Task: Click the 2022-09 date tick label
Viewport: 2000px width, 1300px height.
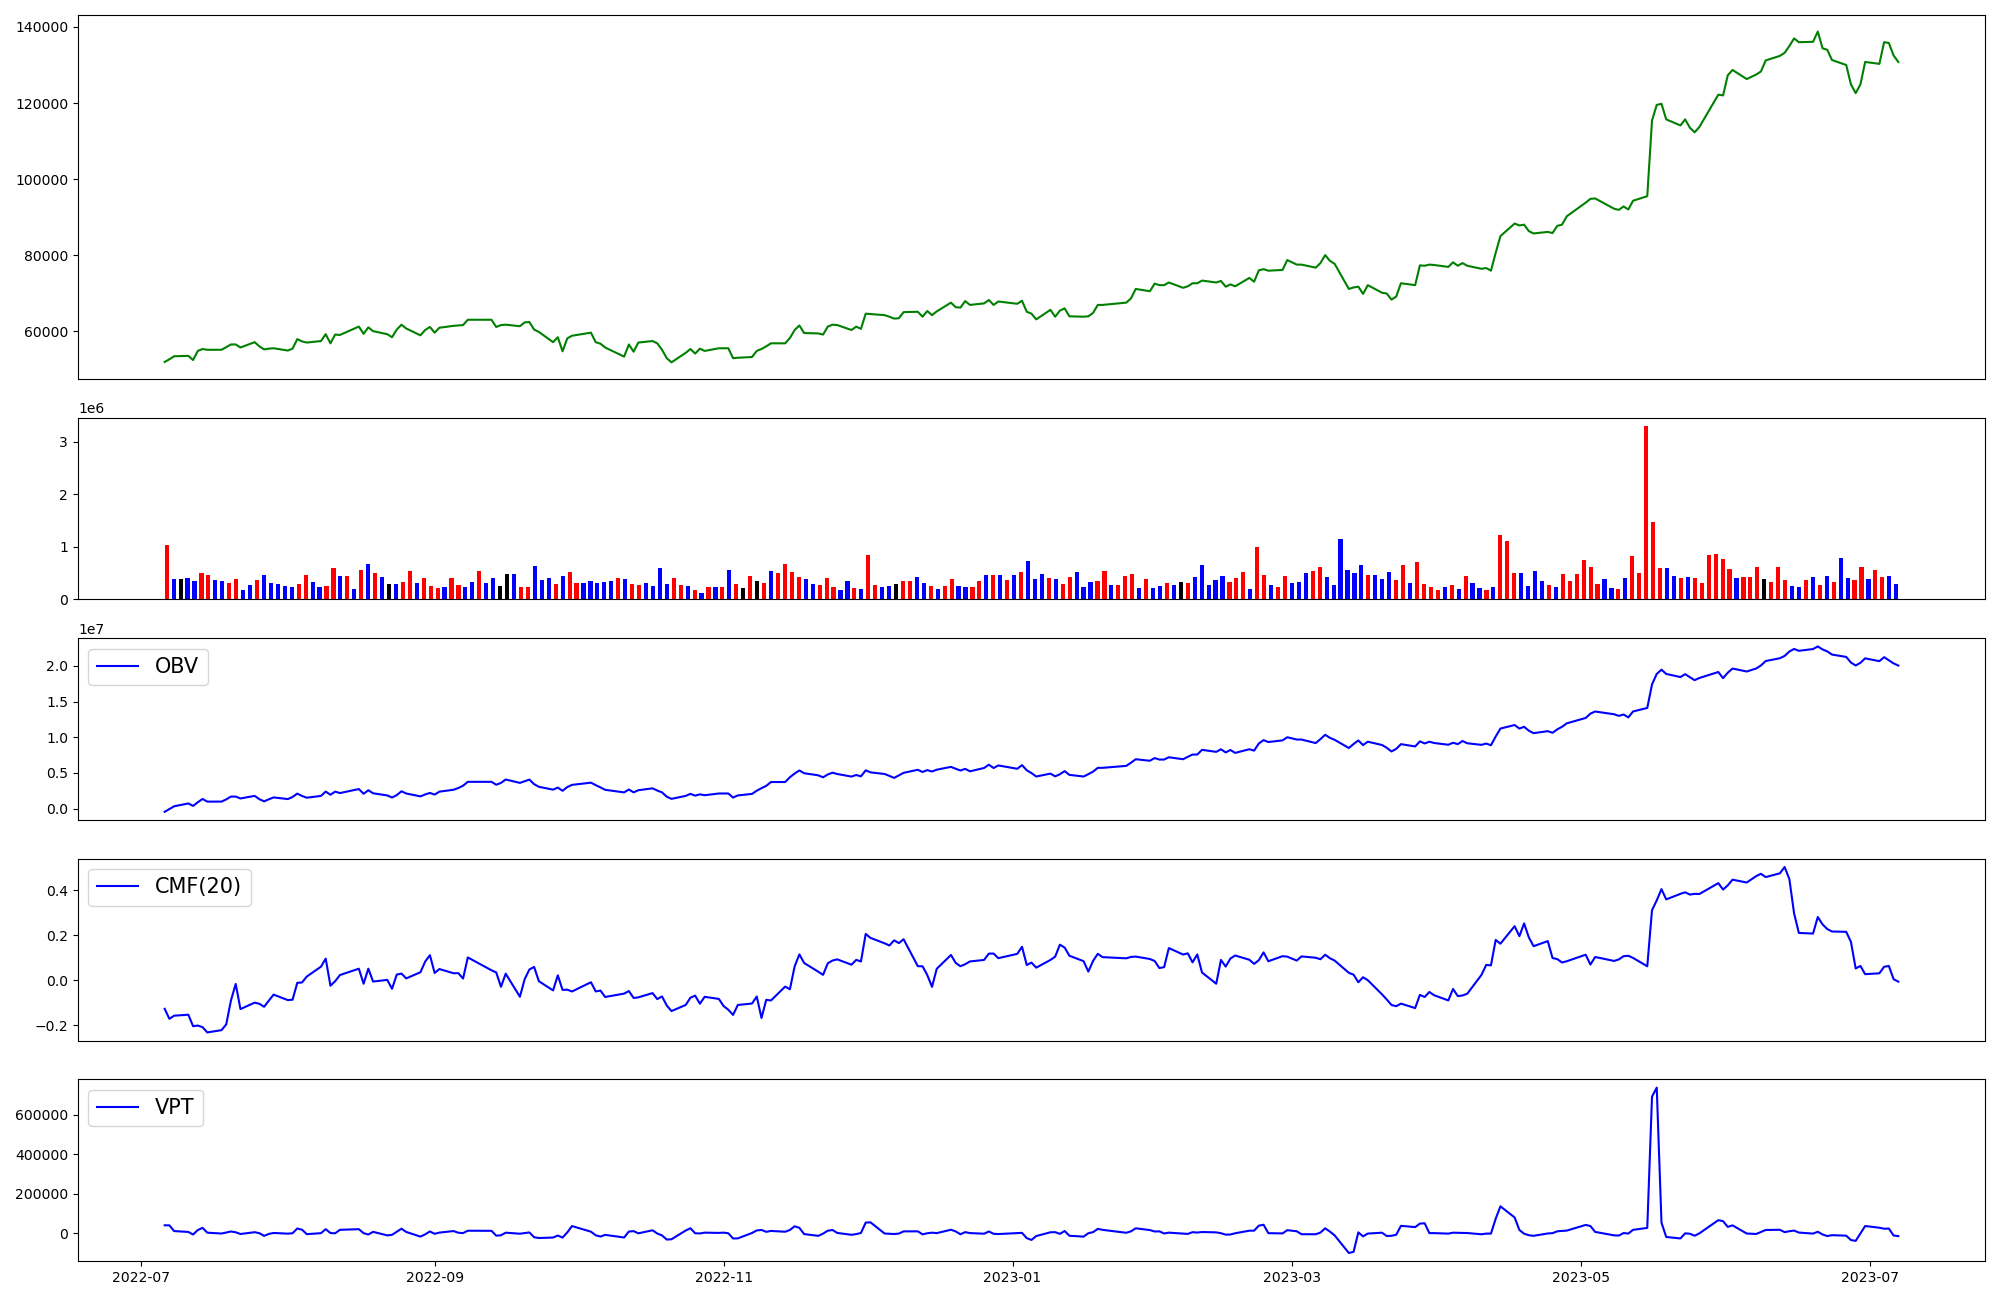Action: click(x=435, y=1277)
